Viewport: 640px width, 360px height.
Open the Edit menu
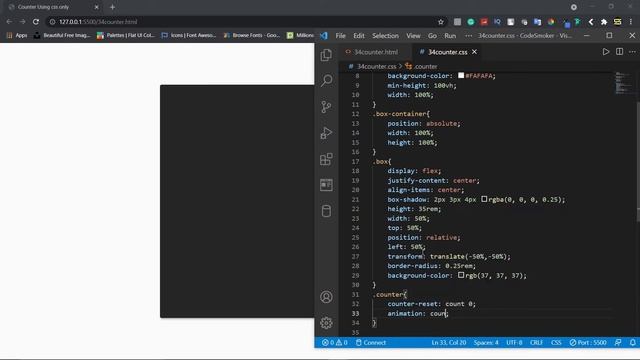pos(359,36)
